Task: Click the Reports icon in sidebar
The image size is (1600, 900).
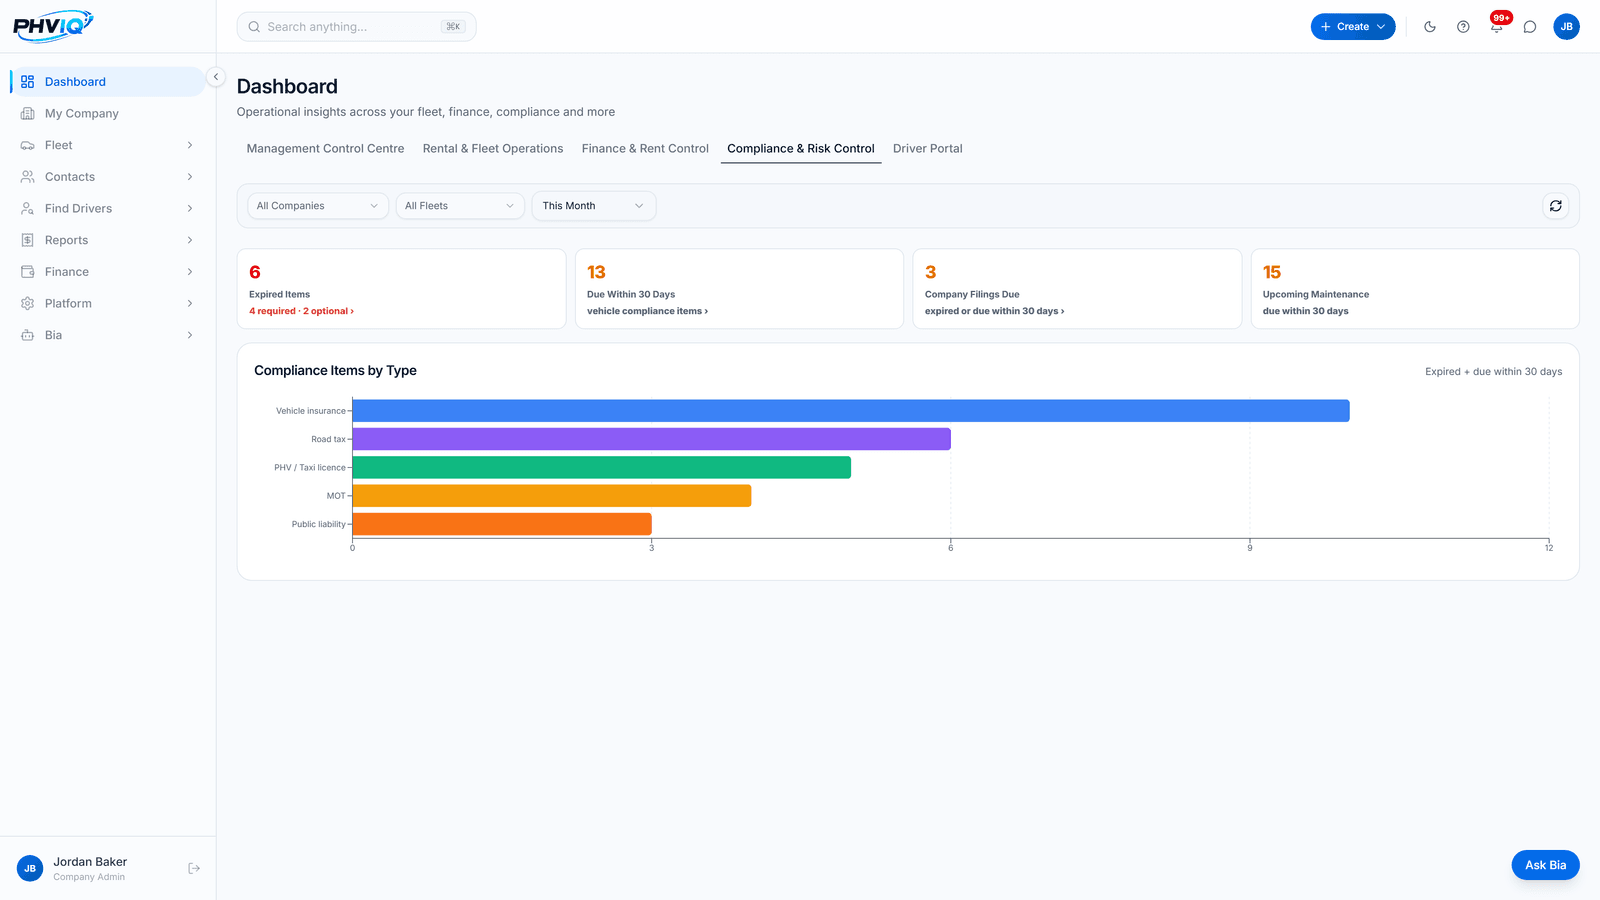Action: coord(28,240)
